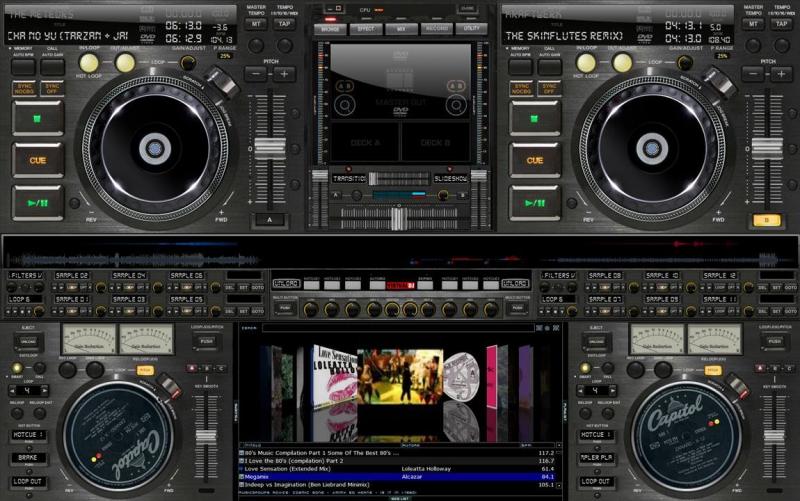800x501 pixels.
Task: Toggle SYNC NOCBG on the right deck
Action: (521, 89)
